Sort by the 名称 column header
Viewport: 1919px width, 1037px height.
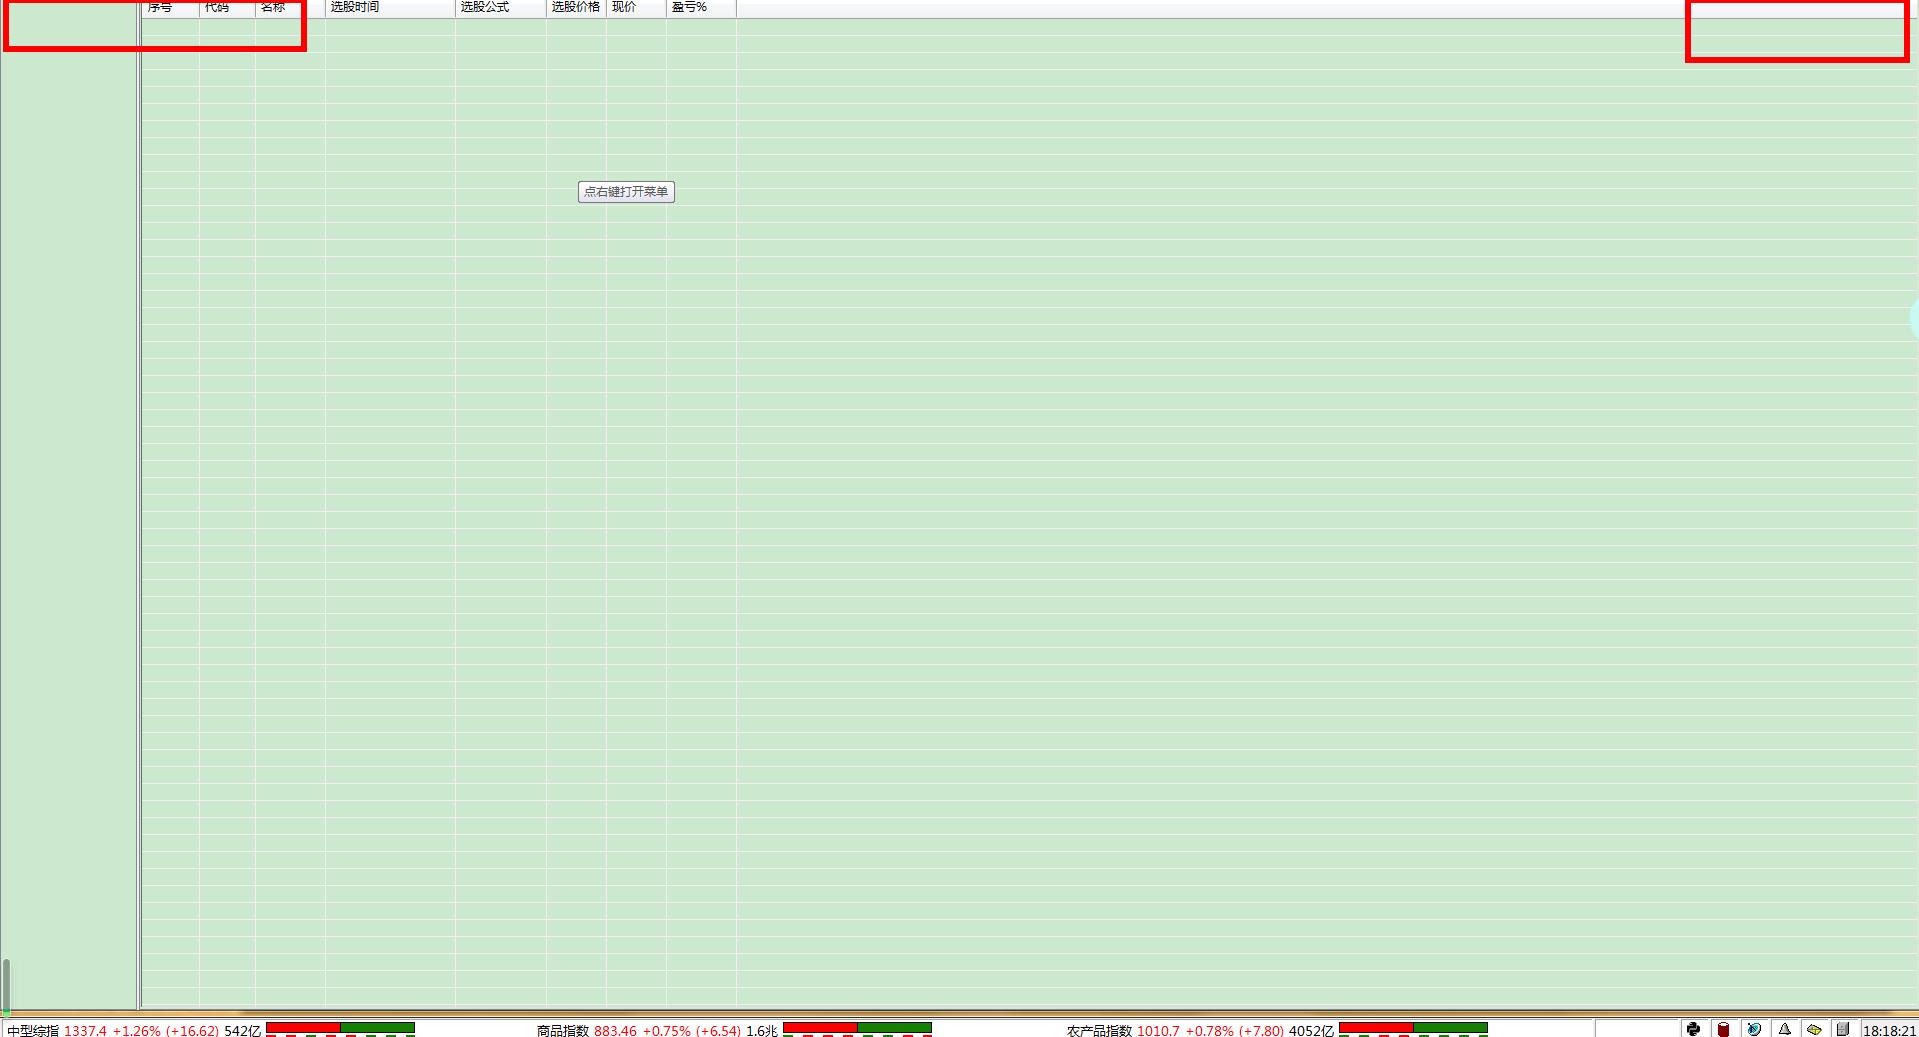[290, 7]
